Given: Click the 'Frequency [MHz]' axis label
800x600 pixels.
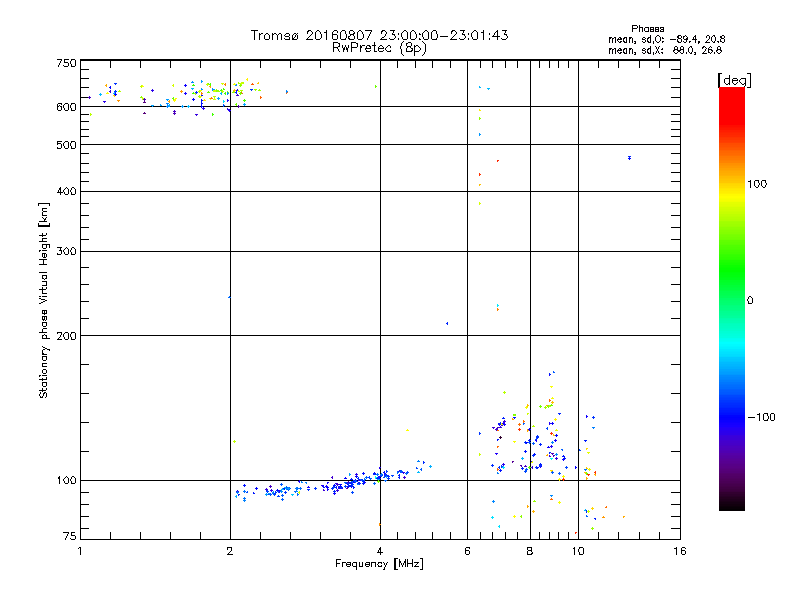Looking at the screenshot, I should [x=379, y=564].
